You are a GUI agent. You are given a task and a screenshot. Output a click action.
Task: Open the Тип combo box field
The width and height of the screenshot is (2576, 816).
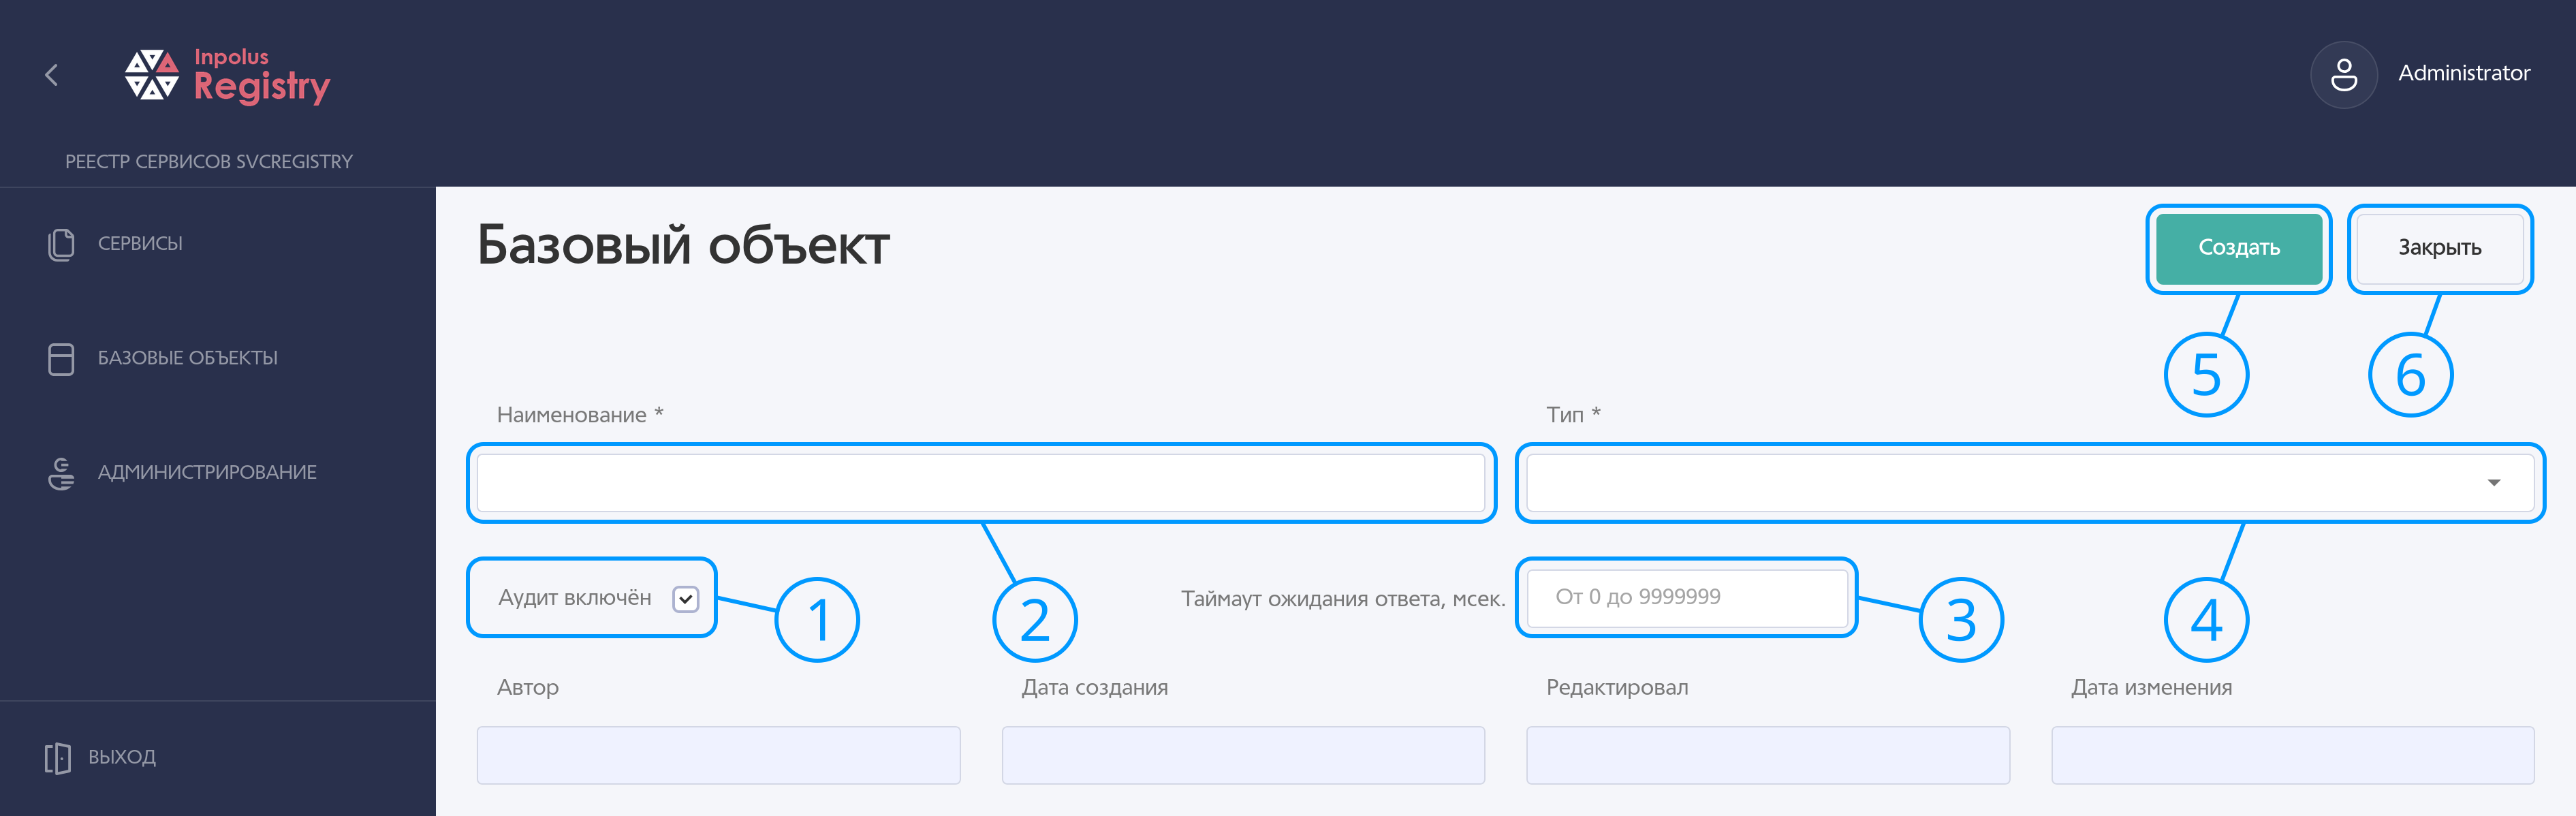[2029, 483]
